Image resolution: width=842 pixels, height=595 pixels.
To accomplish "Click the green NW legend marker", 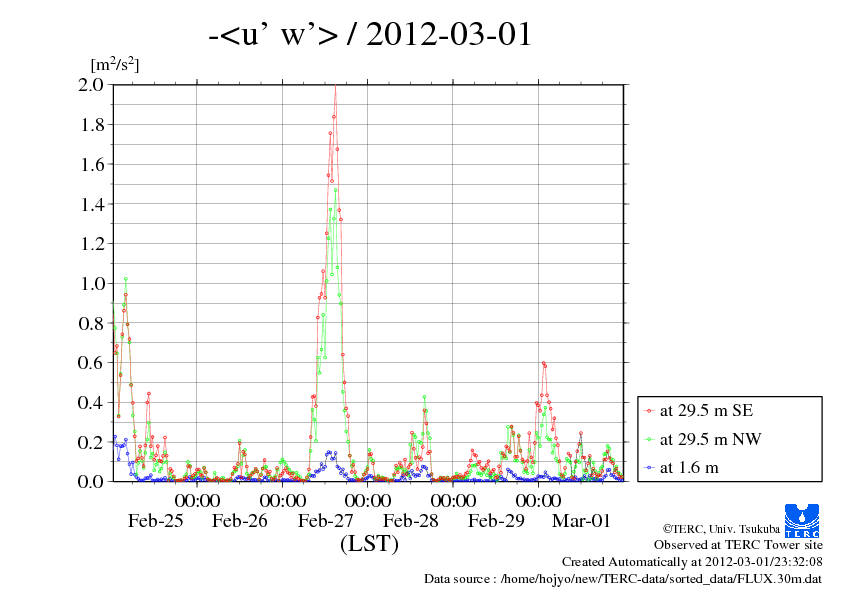I will [649, 439].
